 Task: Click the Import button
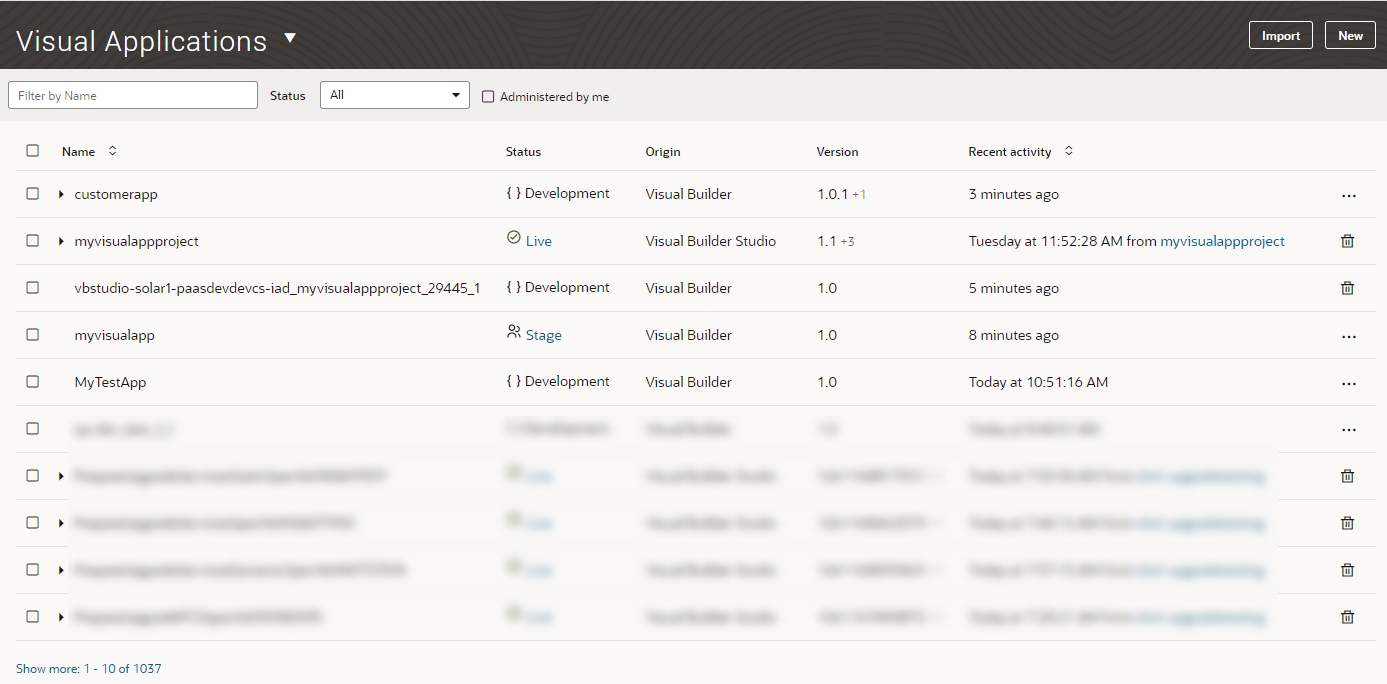click(1281, 35)
